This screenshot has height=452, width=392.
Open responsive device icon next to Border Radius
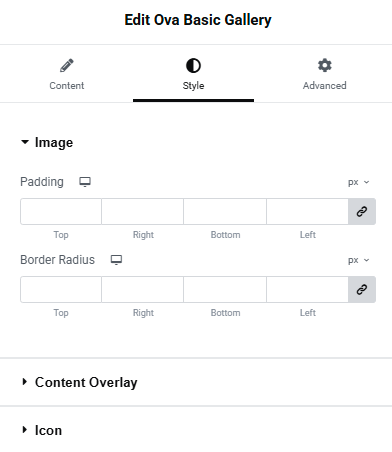click(116, 260)
